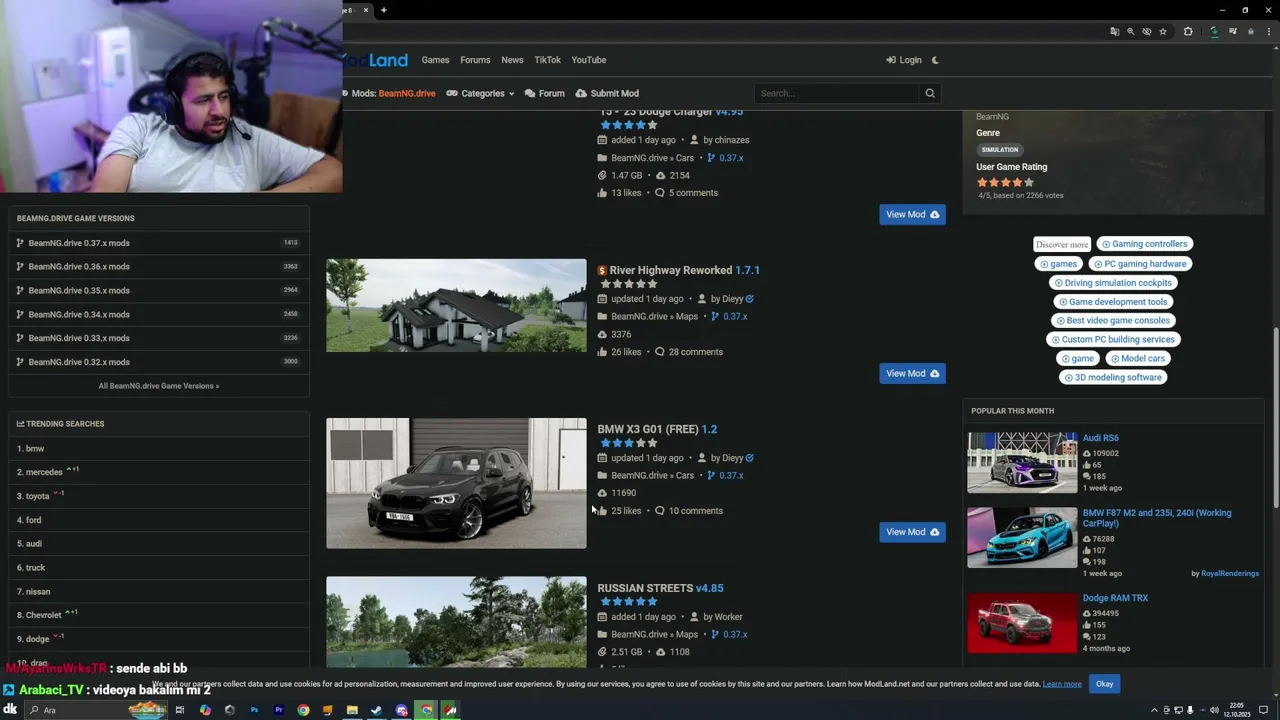Screen dimensions: 1280x720
Task: Open the RUSSIAN STREETS title link
Action: click(x=660, y=588)
